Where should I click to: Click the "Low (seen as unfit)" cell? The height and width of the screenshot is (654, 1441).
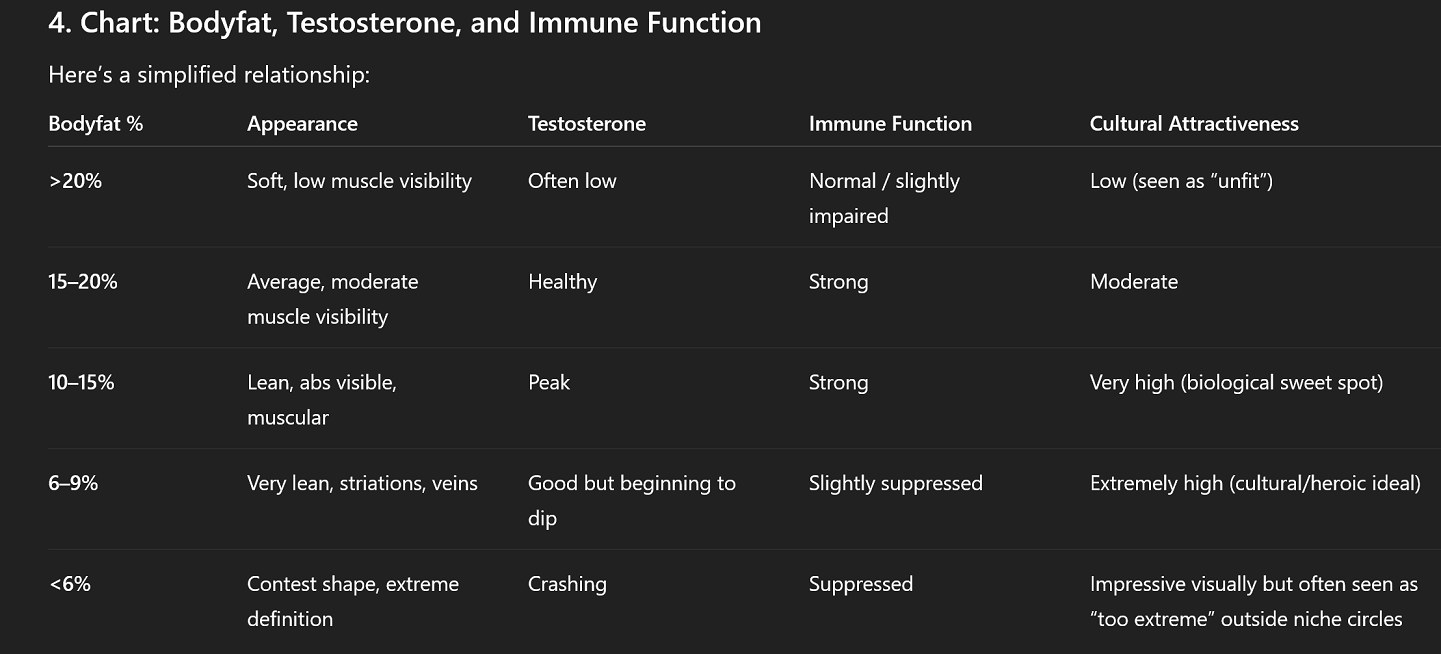coord(1181,181)
